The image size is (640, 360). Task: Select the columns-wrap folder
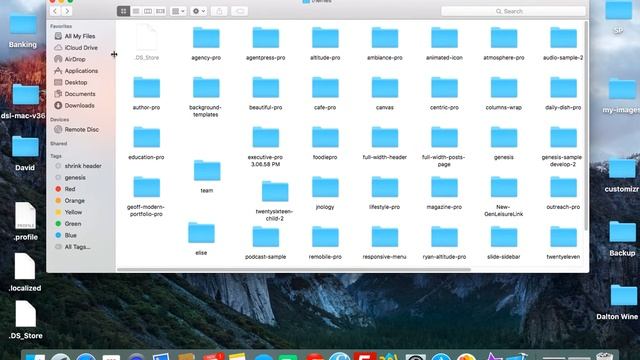click(504, 93)
